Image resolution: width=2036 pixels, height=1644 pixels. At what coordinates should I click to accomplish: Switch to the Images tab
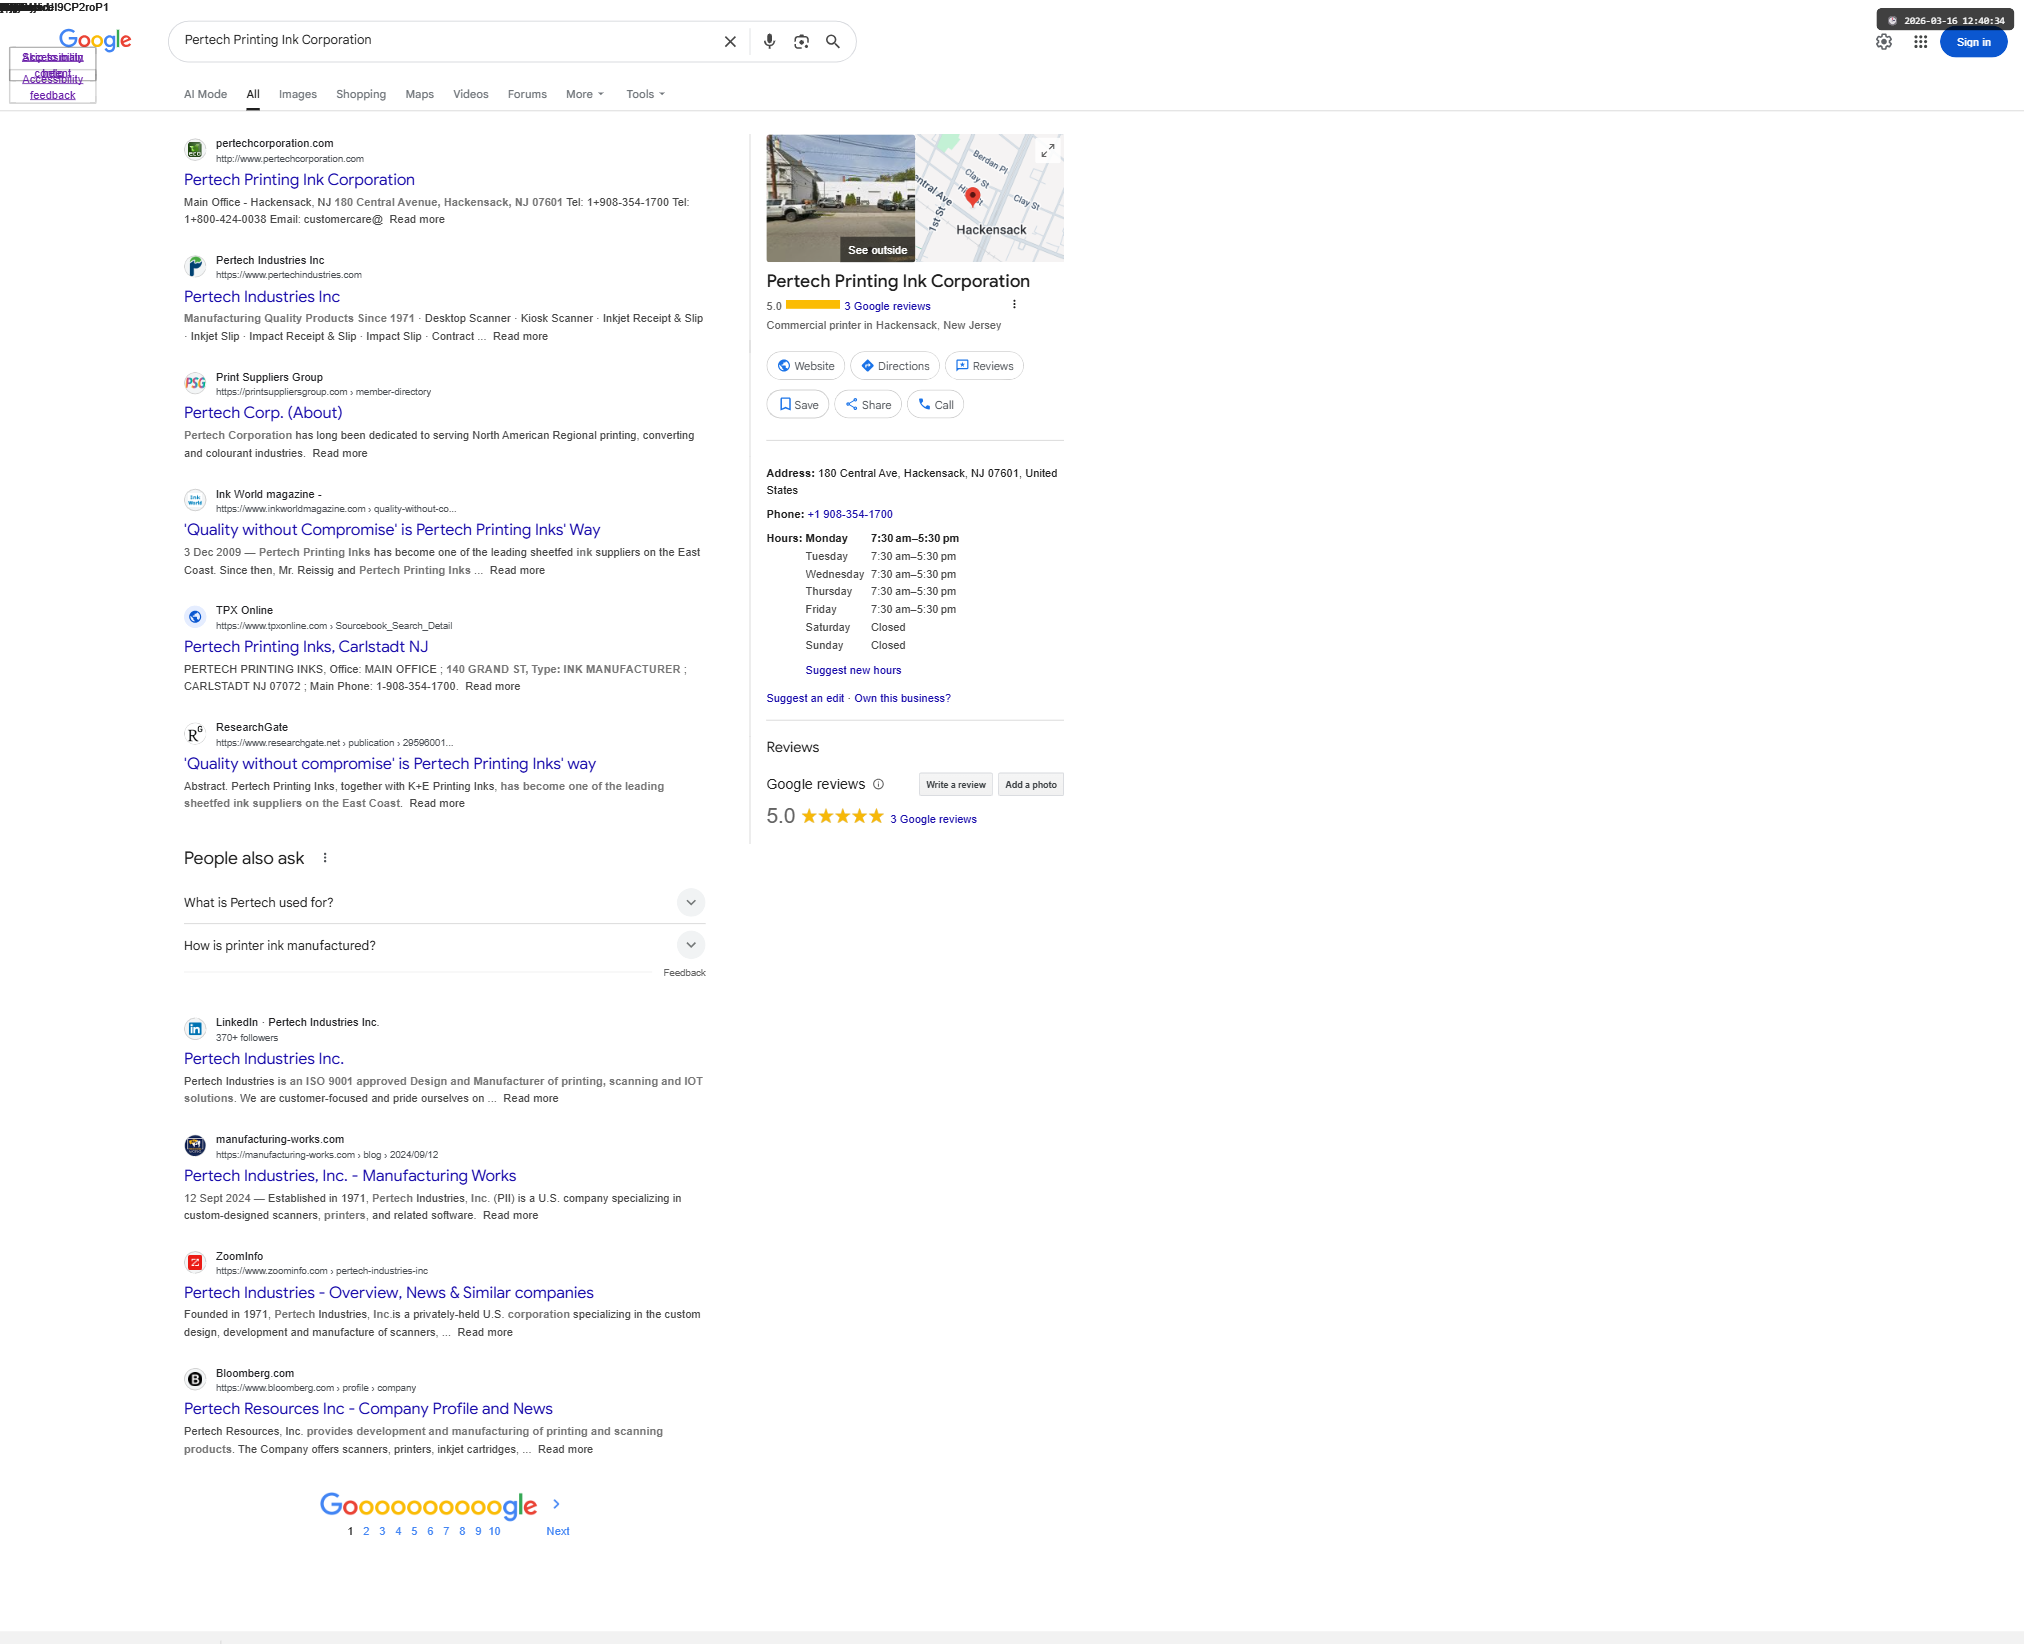pos(299,95)
